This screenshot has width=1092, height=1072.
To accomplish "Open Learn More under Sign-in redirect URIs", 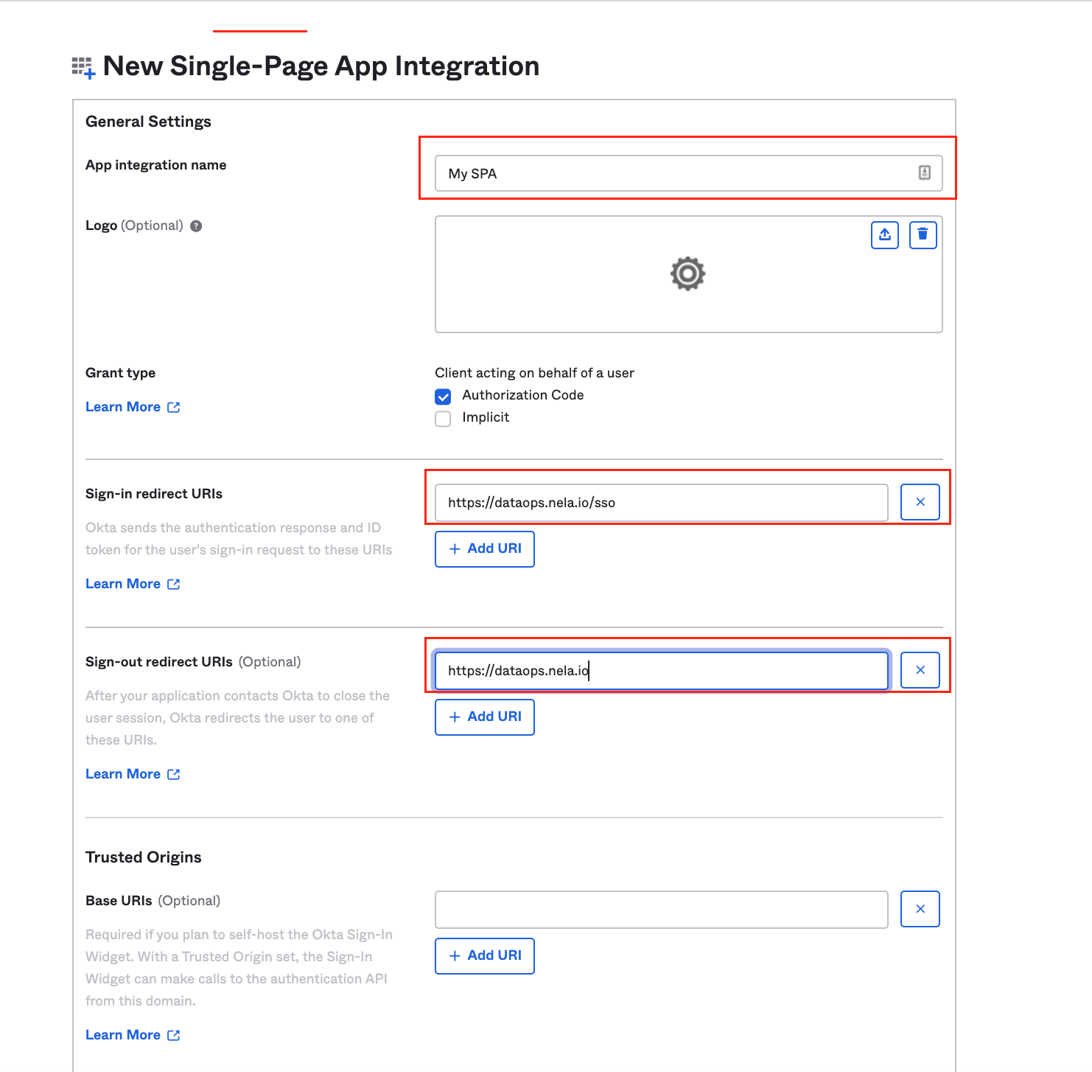I will click(132, 584).
